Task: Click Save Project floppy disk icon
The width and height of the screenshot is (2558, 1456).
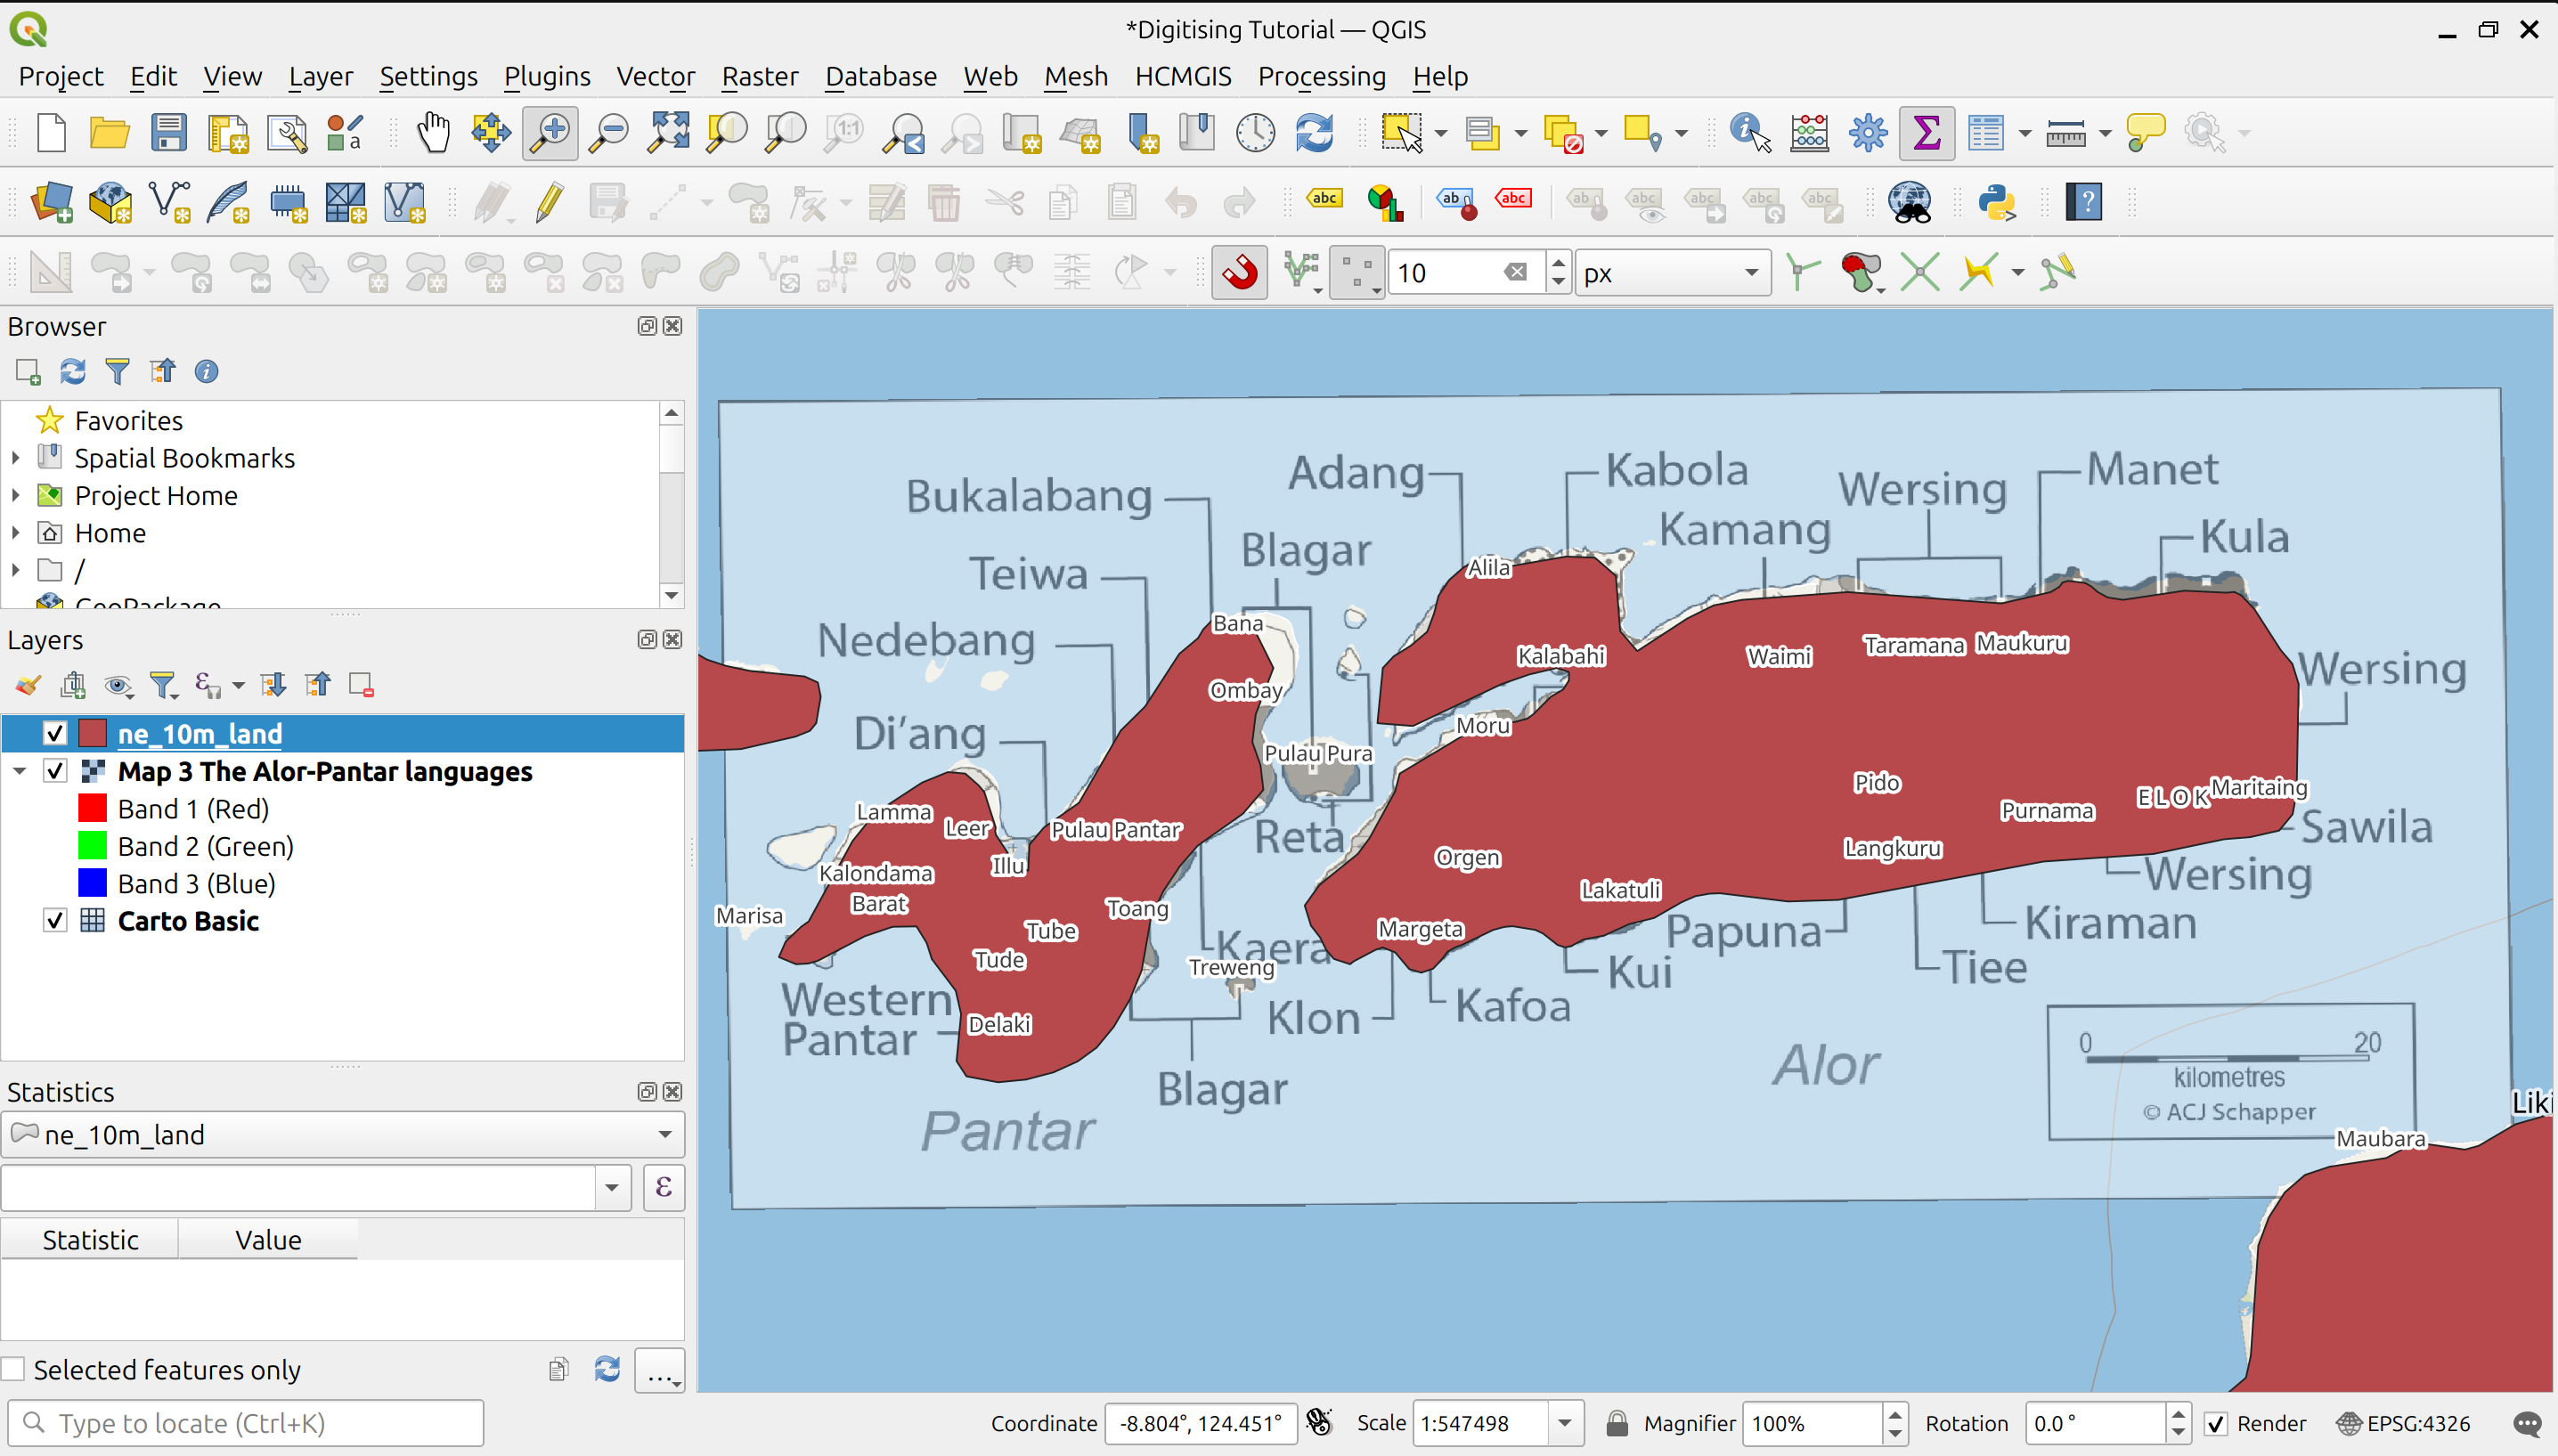Action: (169, 133)
